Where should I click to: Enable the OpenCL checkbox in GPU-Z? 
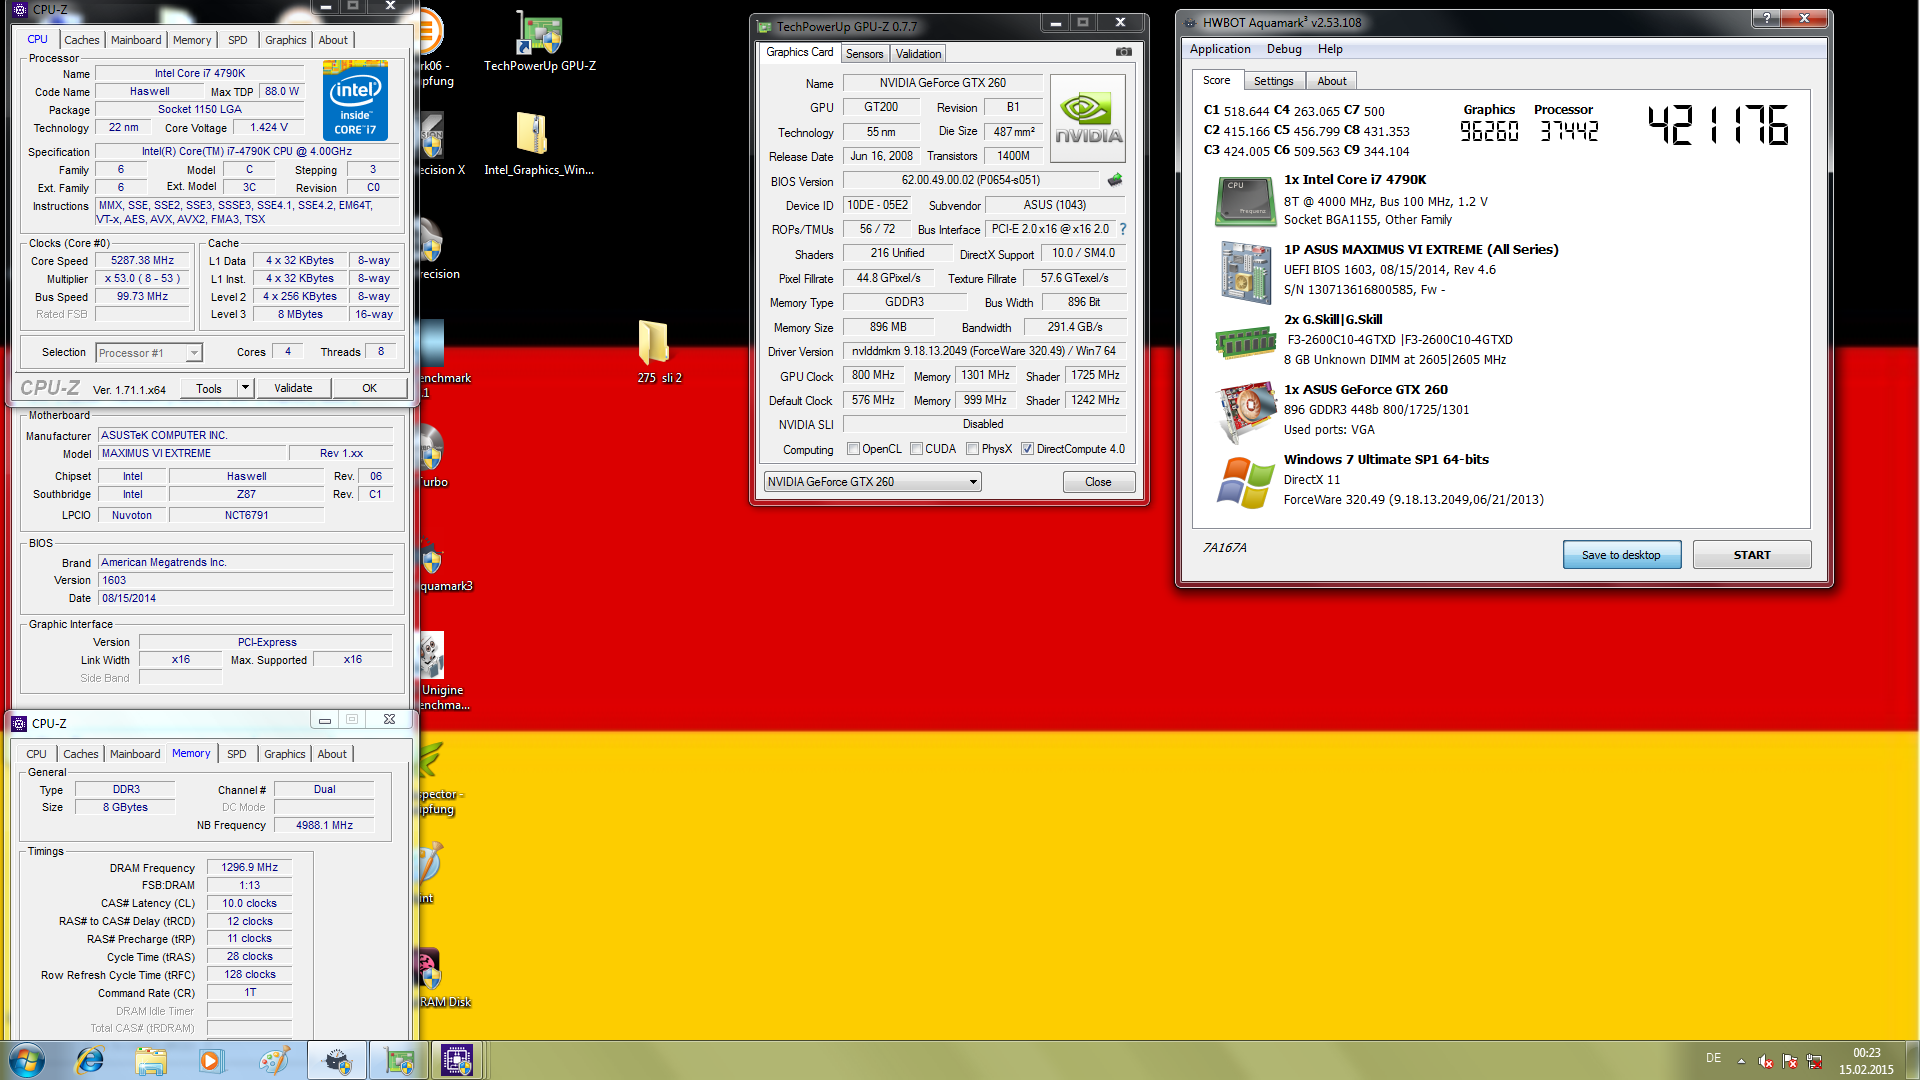click(853, 449)
